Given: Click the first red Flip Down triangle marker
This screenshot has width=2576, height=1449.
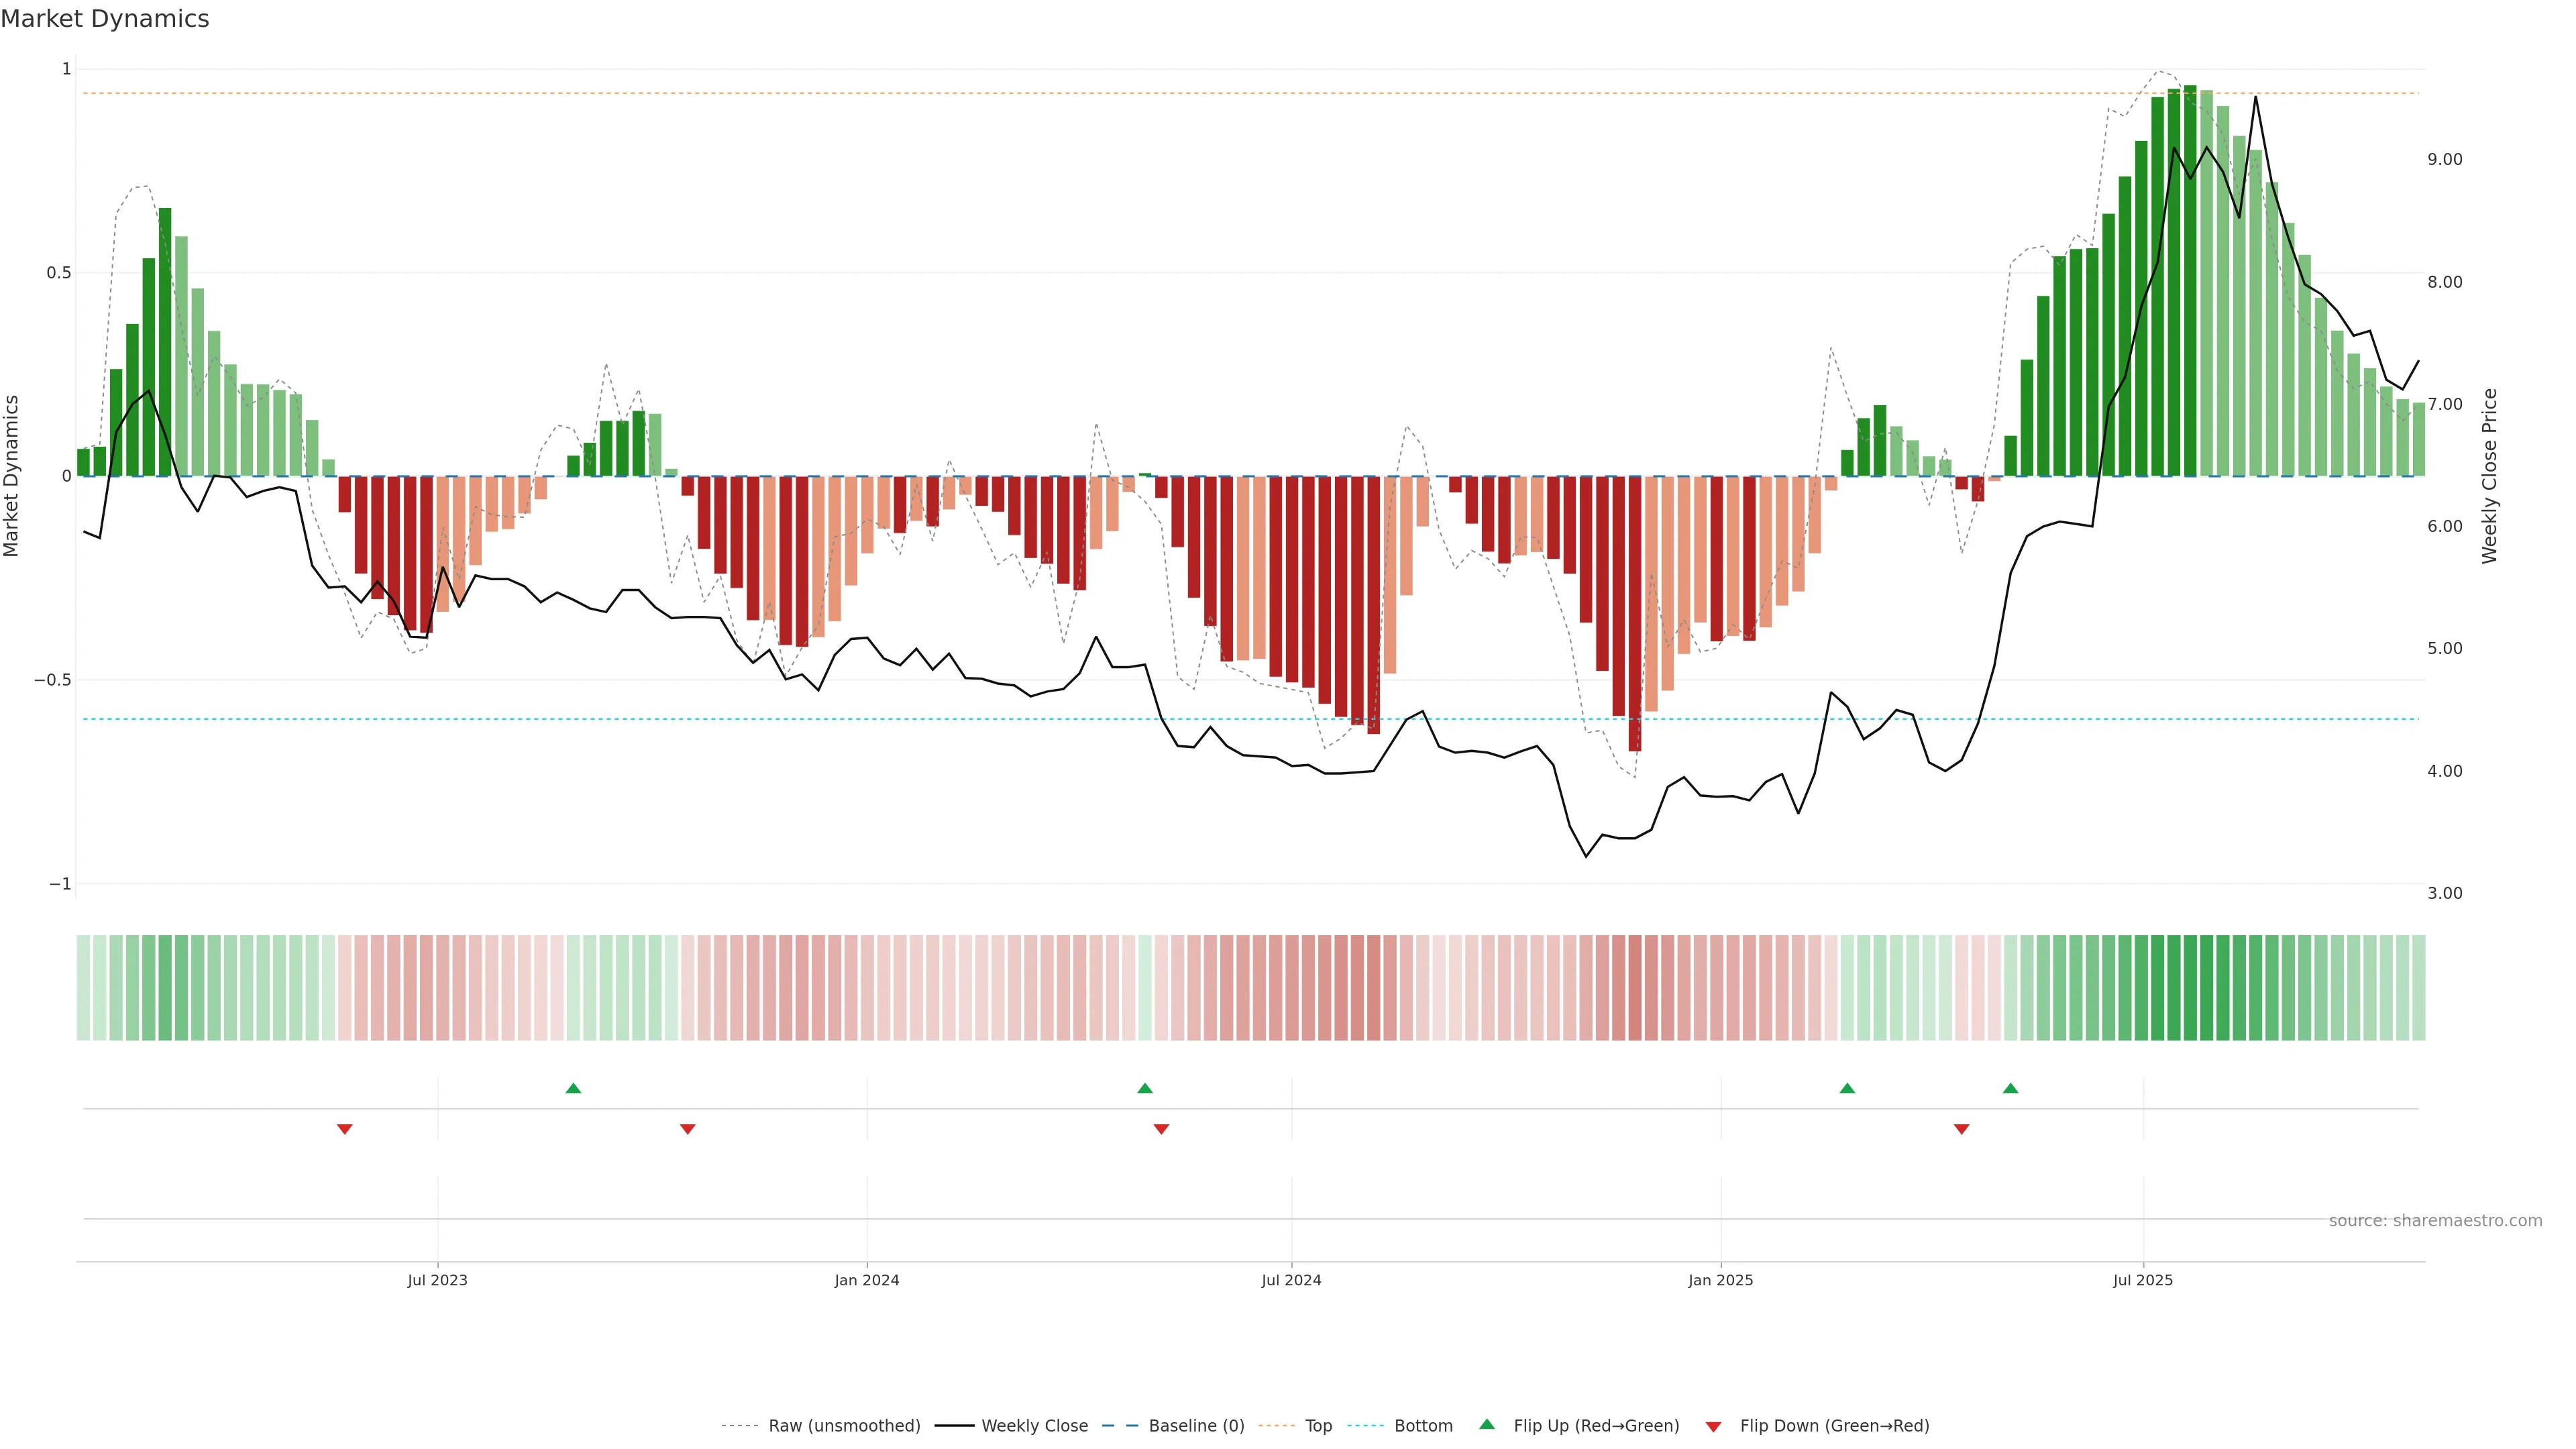Looking at the screenshot, I should (x=345, y=1129).
